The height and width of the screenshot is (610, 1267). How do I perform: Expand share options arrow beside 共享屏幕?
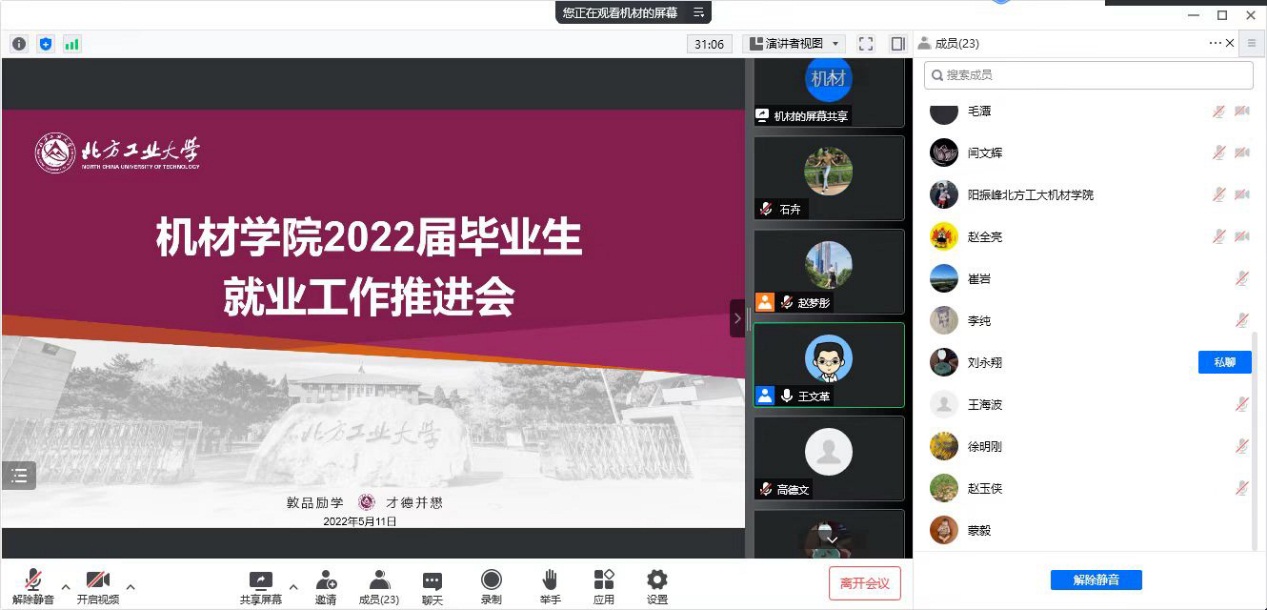coord(293,587)
